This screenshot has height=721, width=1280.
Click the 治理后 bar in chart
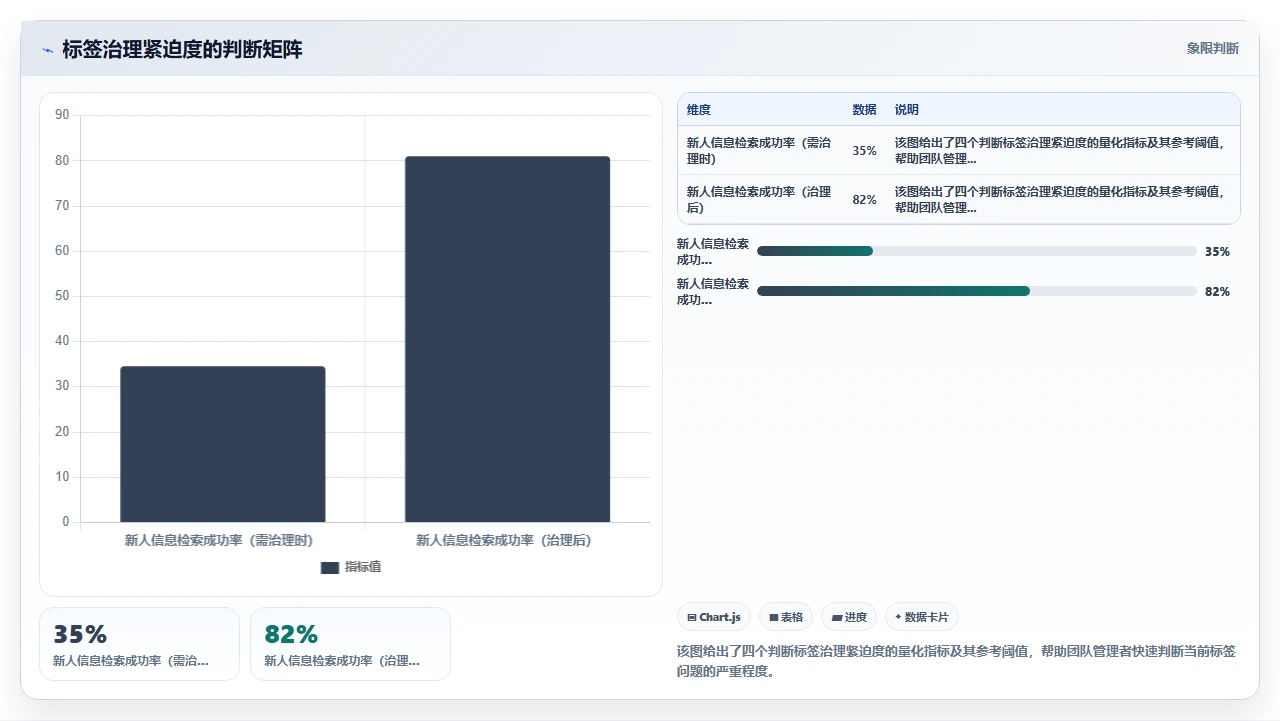coord(507,339)
